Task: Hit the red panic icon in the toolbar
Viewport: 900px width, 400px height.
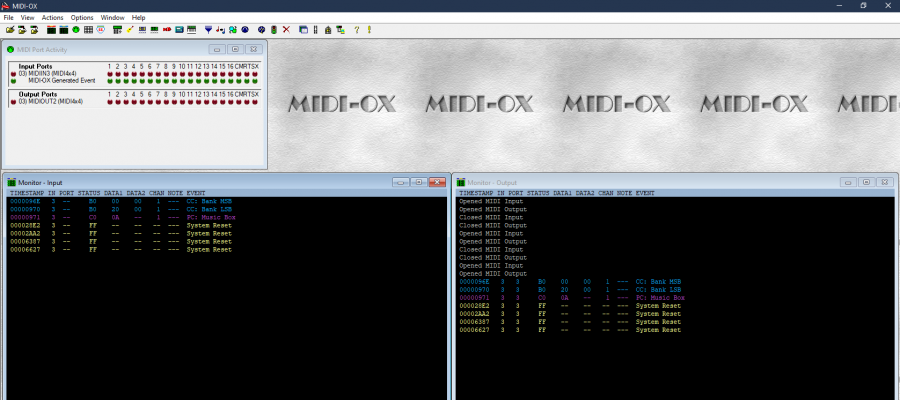Action: click(x=167, y=29)
